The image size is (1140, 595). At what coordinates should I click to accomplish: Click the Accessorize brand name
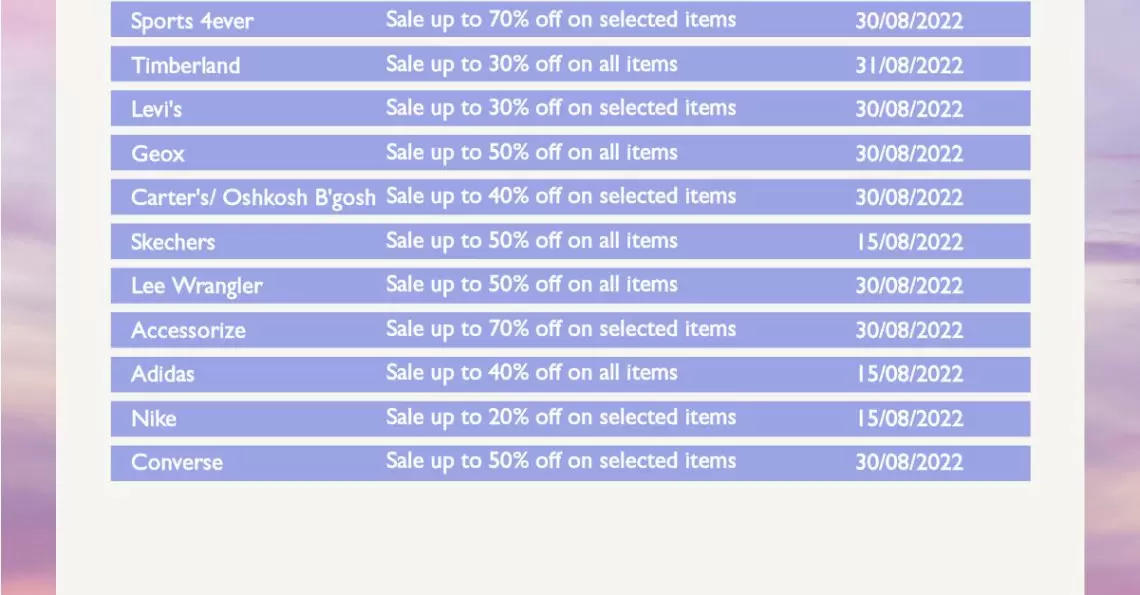pos(188,330)
